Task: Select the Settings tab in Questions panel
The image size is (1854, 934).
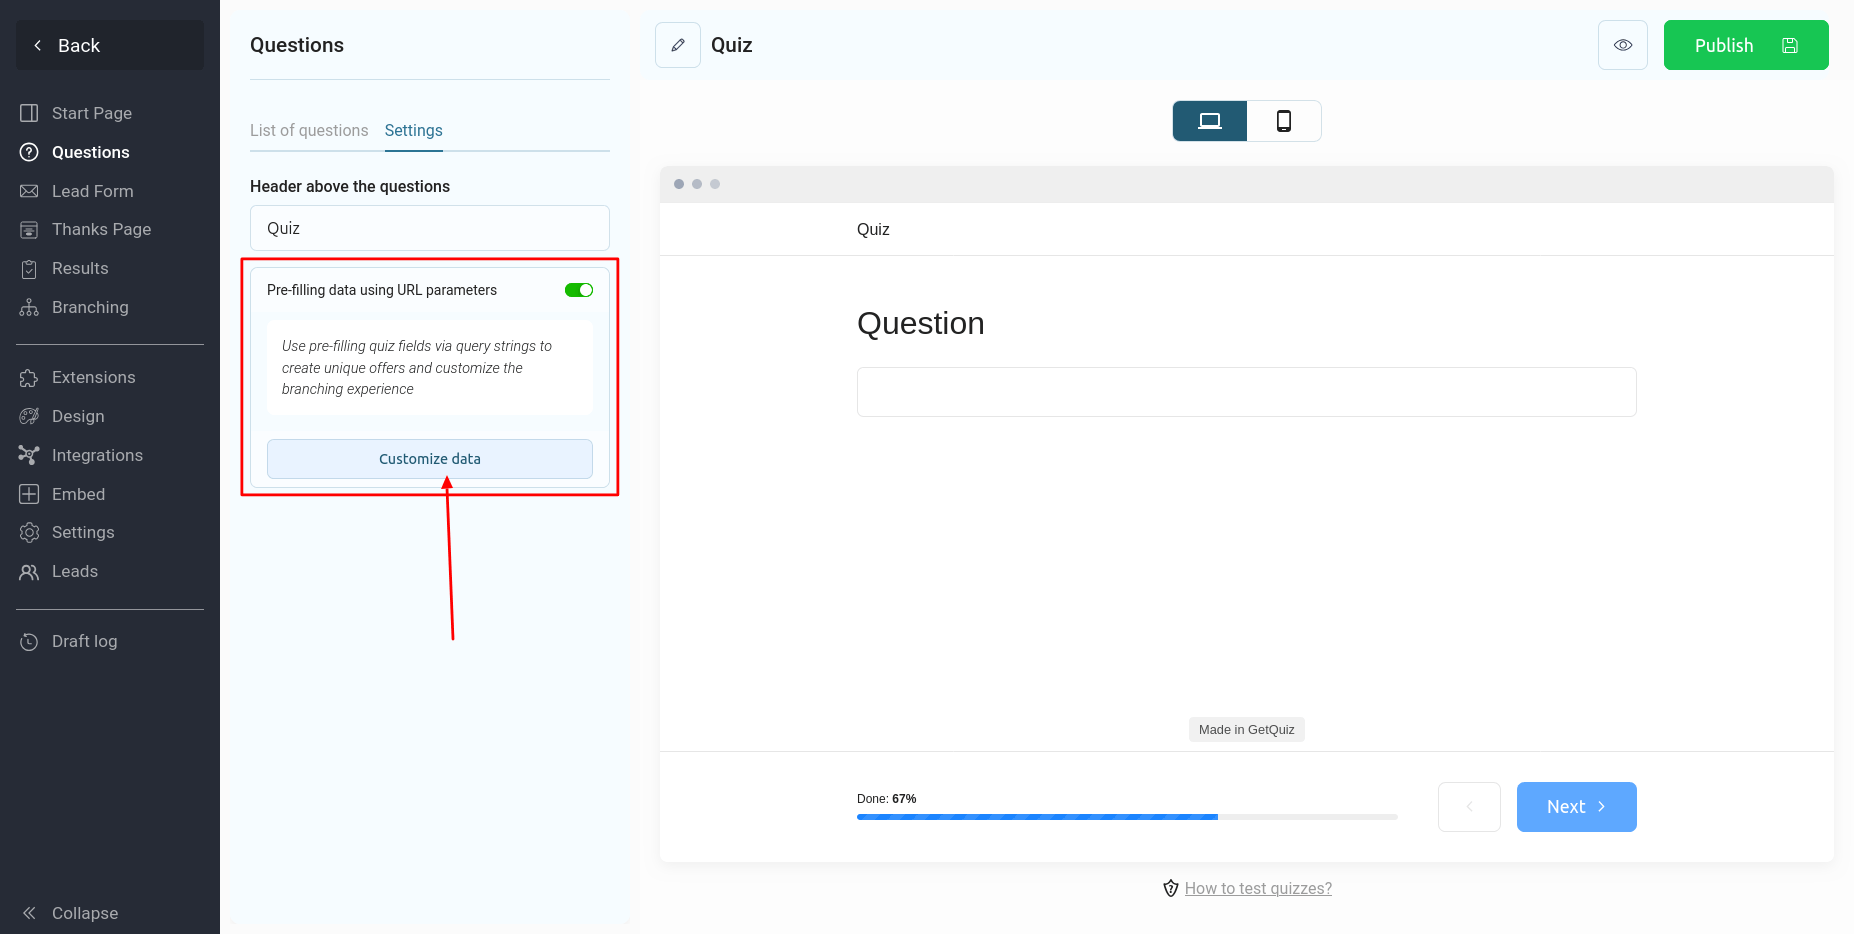Action: click(x=413, y=130)
